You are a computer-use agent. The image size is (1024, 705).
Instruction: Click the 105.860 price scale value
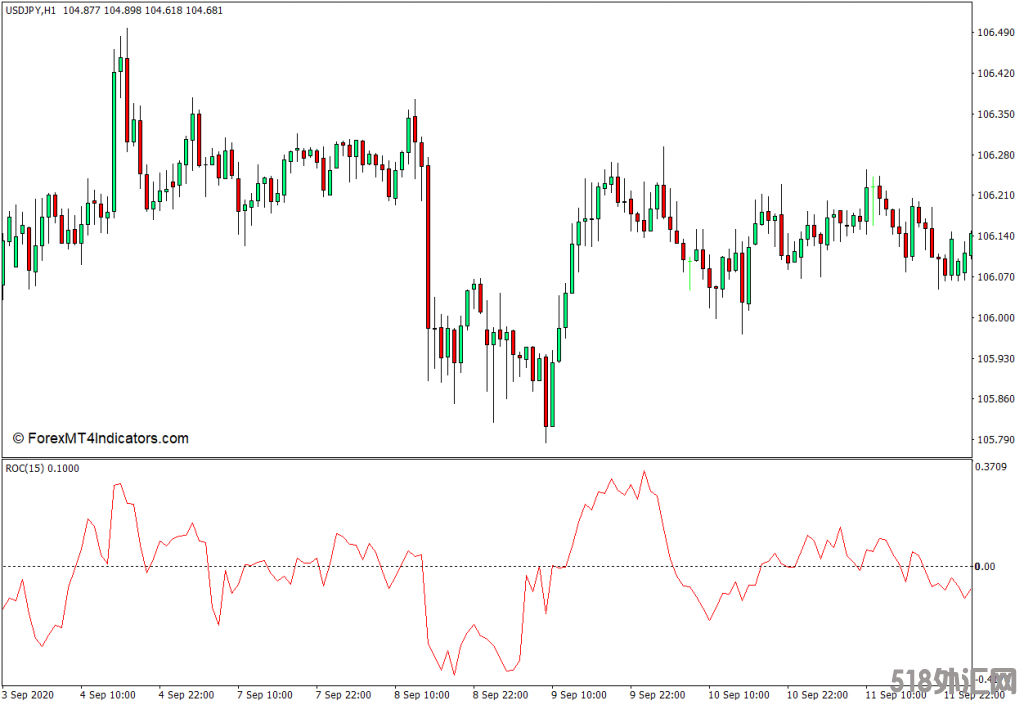tap(996, 399)
